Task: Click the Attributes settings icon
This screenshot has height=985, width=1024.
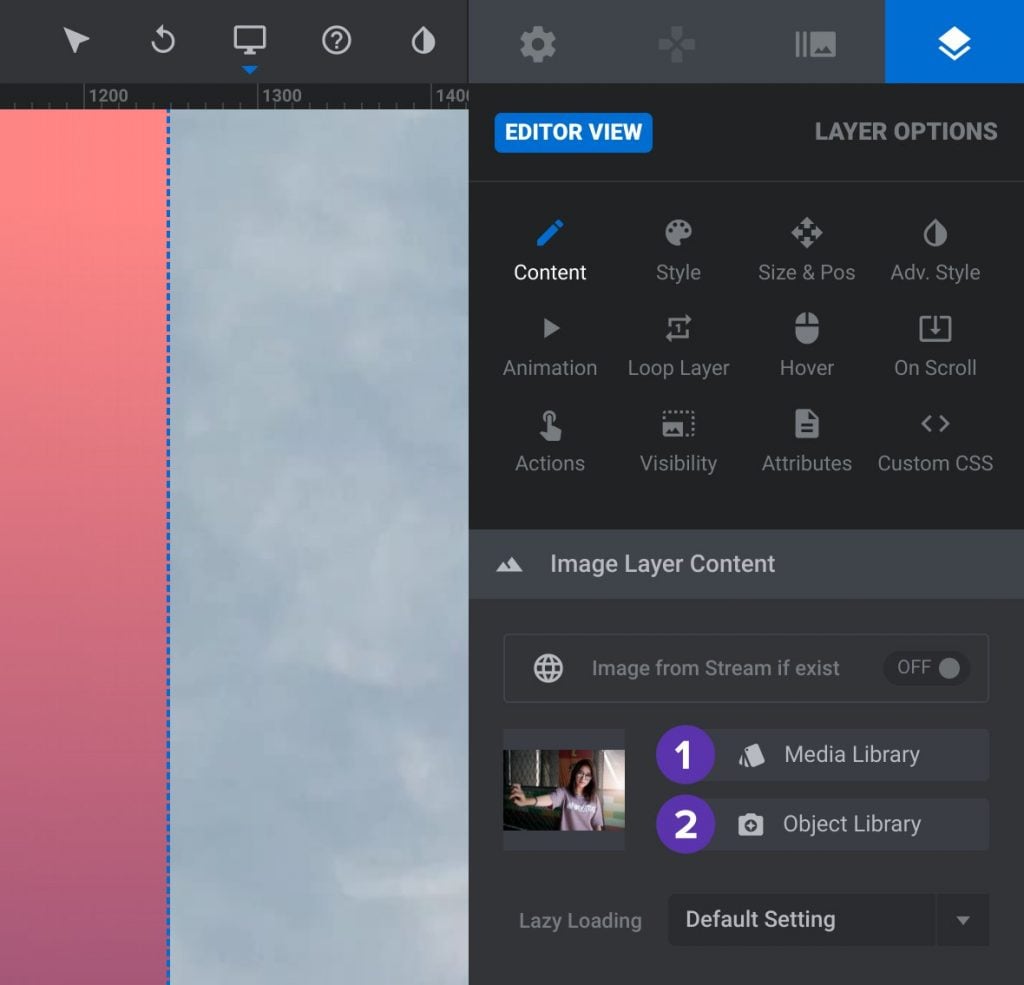Action: [x=806, y=440]
